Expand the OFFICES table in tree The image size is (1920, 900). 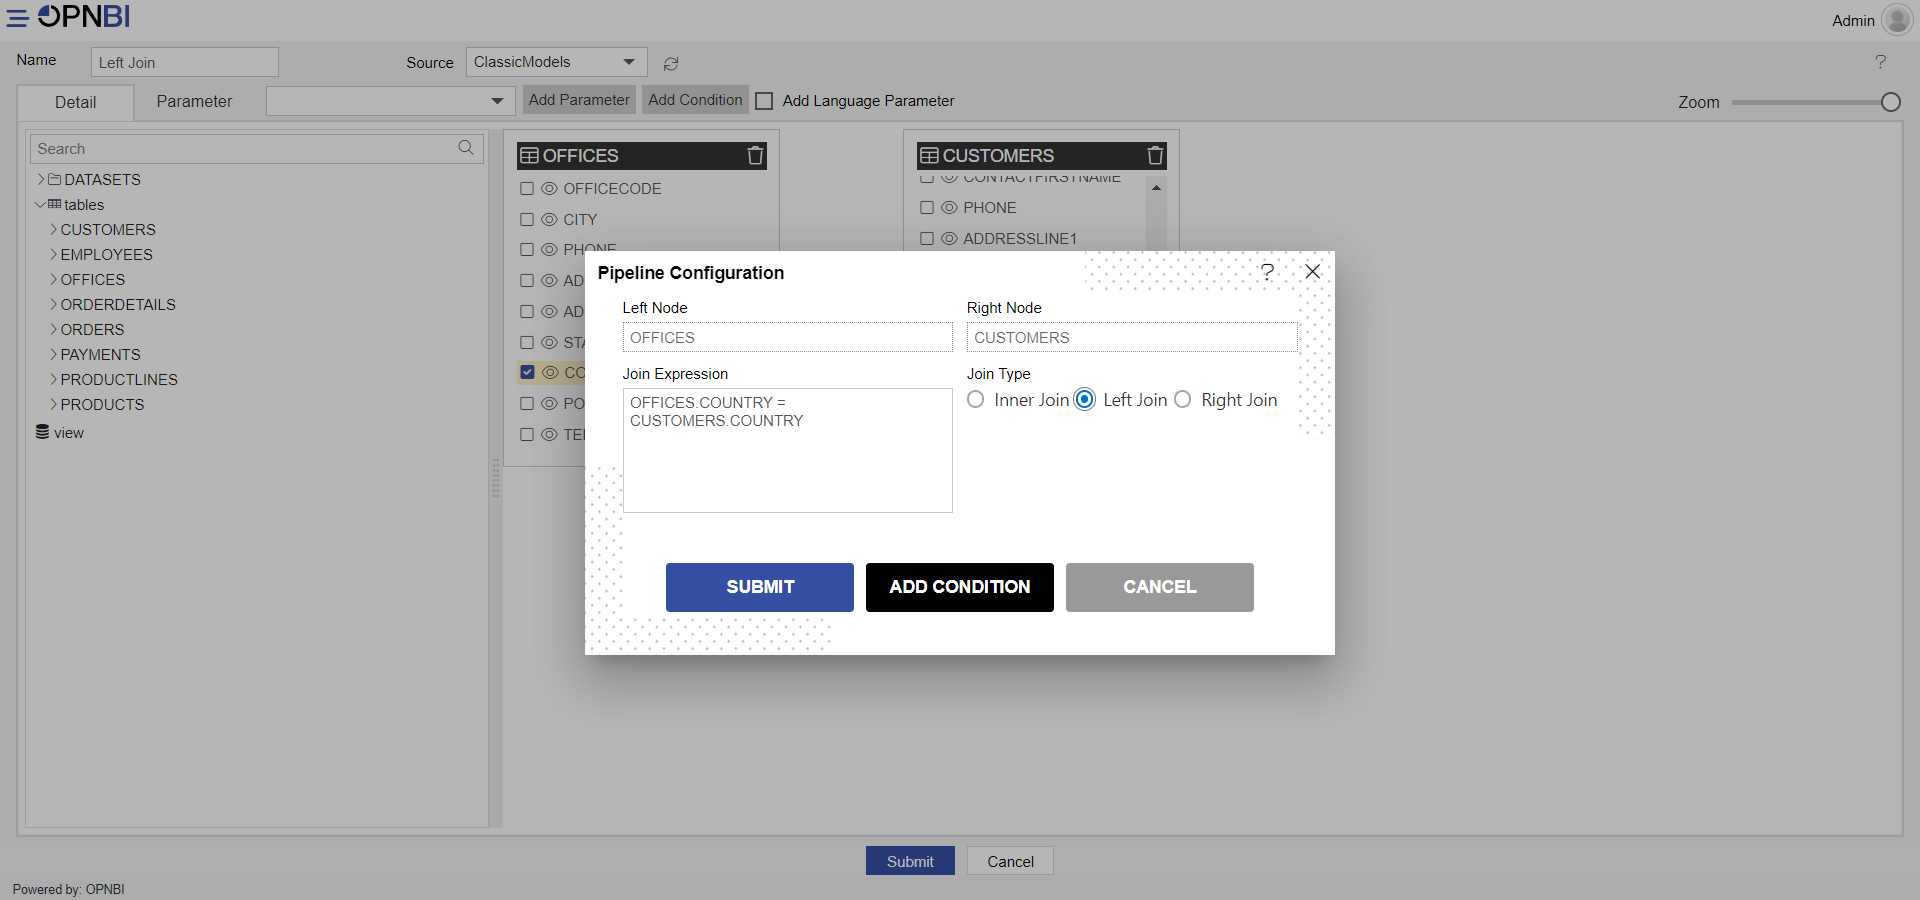54,280
